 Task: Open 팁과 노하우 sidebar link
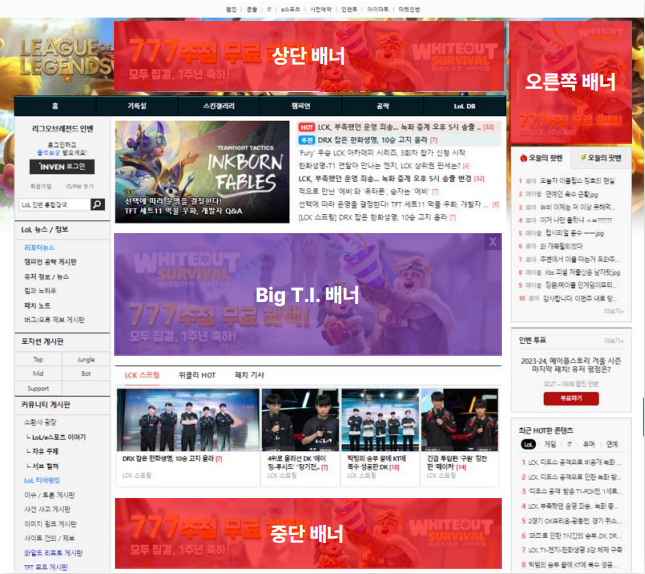[x=40, y=290]
